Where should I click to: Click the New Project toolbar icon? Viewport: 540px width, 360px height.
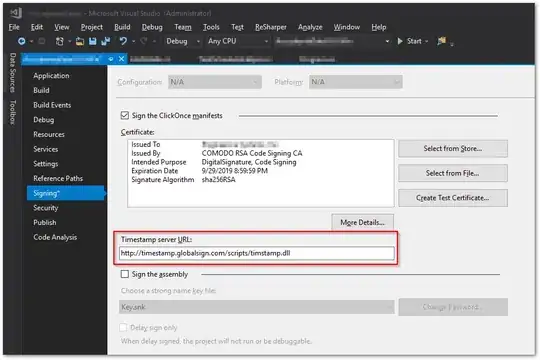[x=60, y=42]
